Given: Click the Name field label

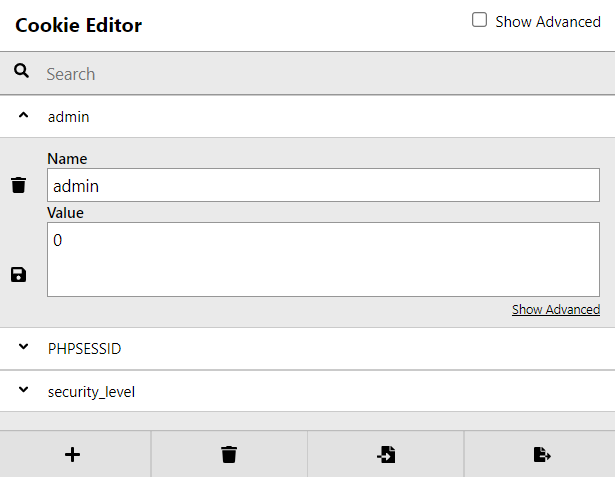Looking at the screenshot, I should (x=67, y=159).
